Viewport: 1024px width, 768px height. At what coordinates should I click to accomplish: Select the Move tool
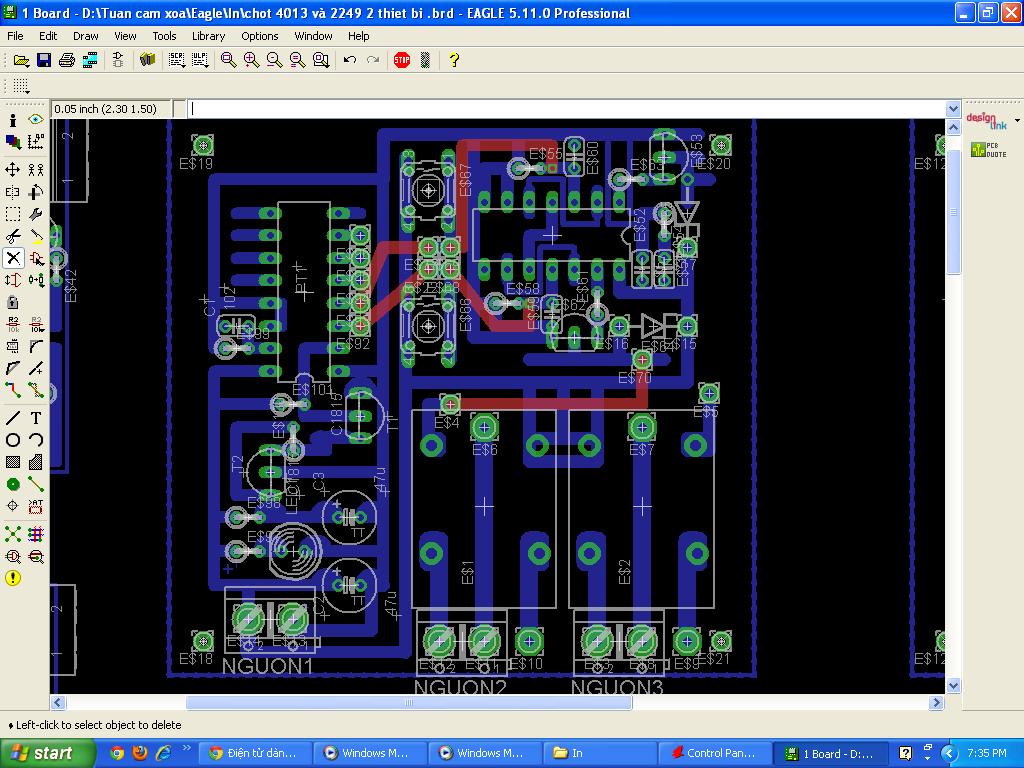click(x=13, y=169)
